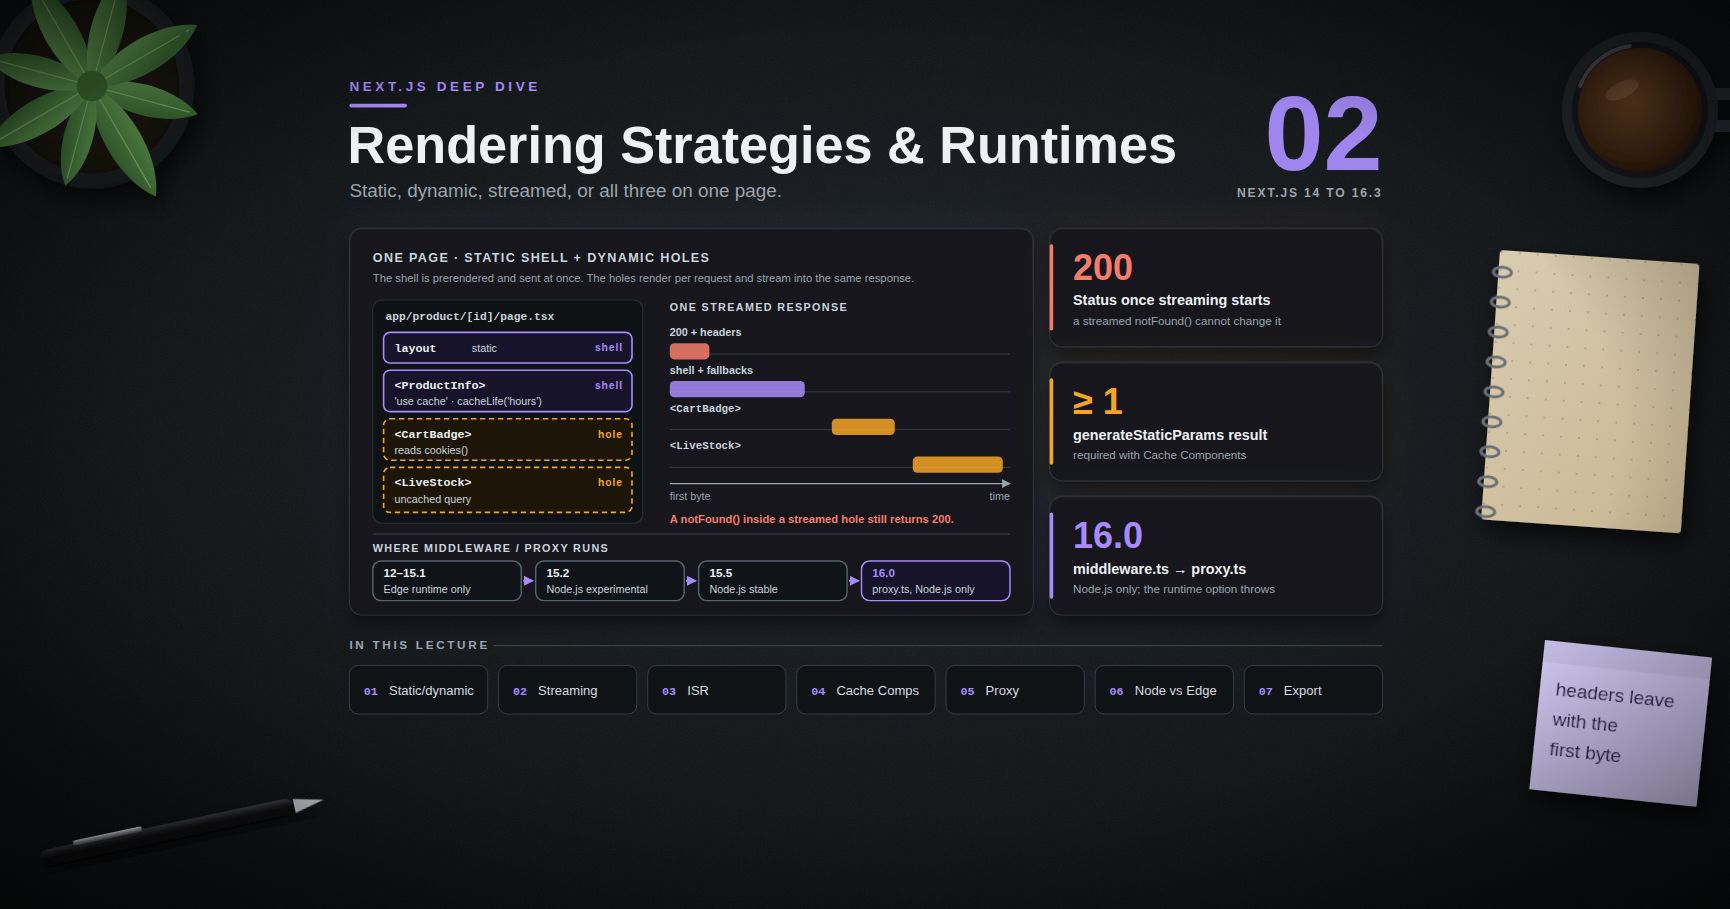Click the sticky note about headers
The width and height of the screenshot is (1730, 909).
click(1620, 722)
